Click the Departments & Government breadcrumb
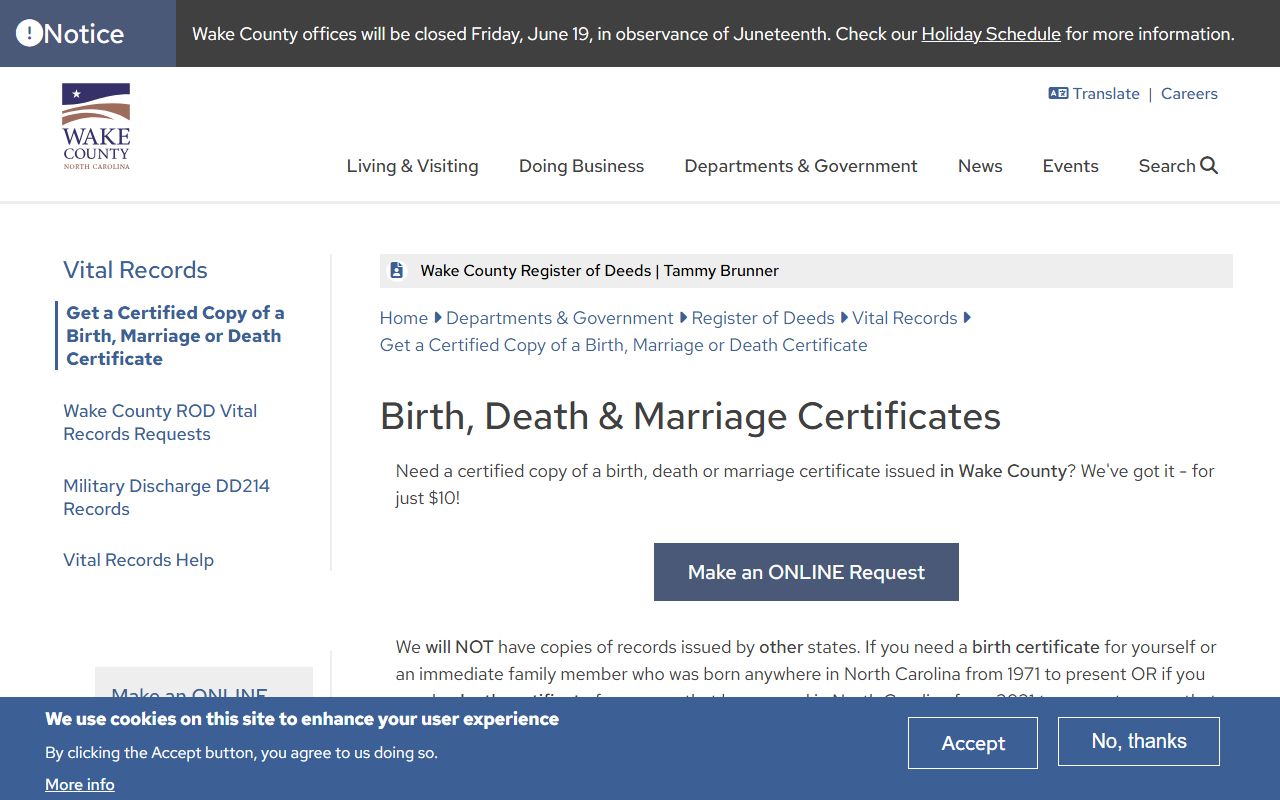1280x800 pixels. pyautogui.click(x=560, y=318)
